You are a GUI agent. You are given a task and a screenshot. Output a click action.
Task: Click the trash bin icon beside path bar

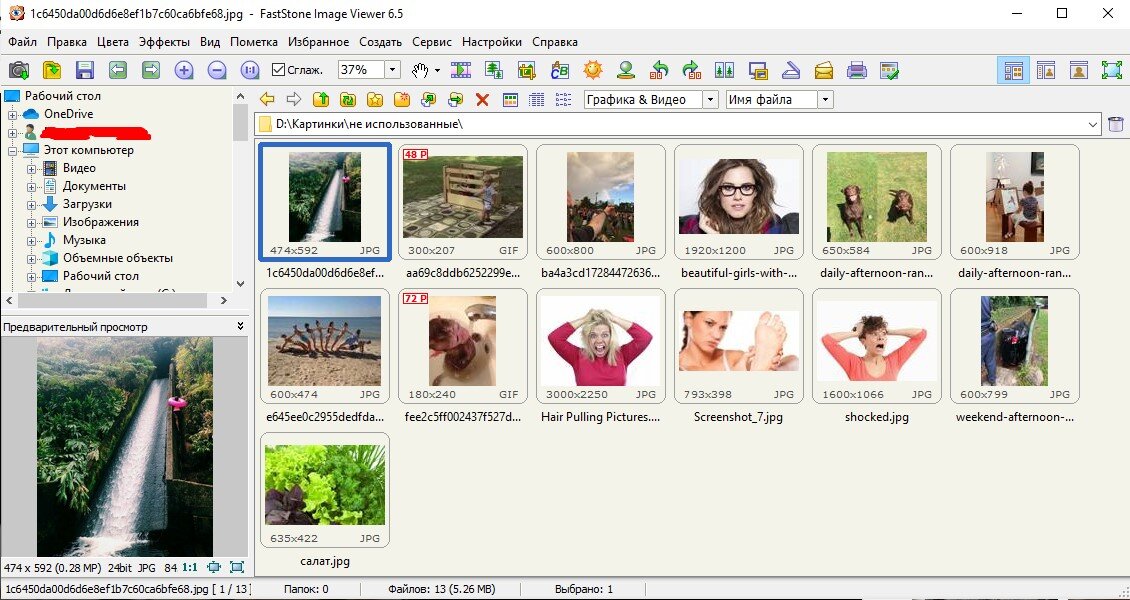(x=1116, y=124)
